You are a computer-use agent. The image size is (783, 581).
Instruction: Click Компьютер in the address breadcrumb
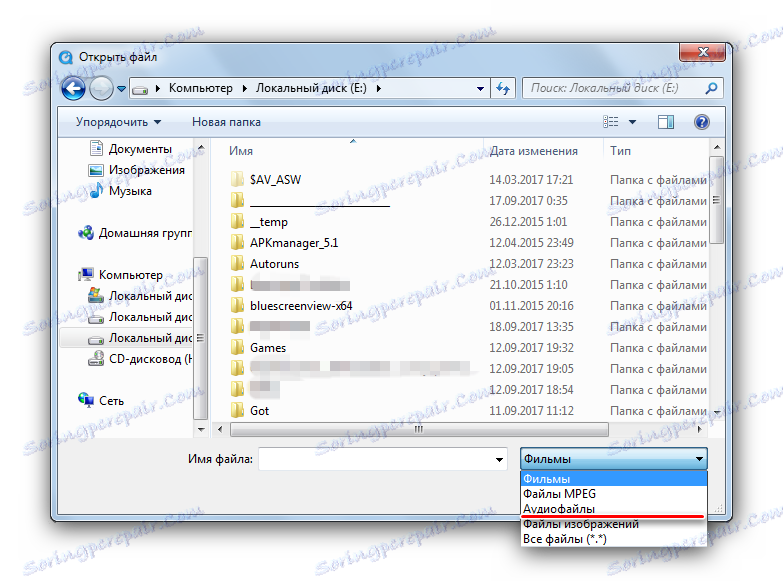pyautogui.click(x=200, y=88)
